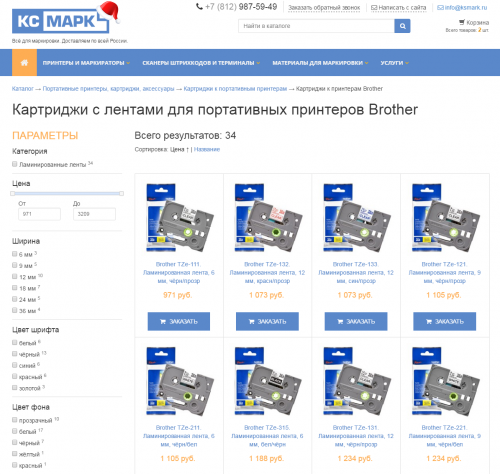Filter by 18 мм width

click(15, 288)
